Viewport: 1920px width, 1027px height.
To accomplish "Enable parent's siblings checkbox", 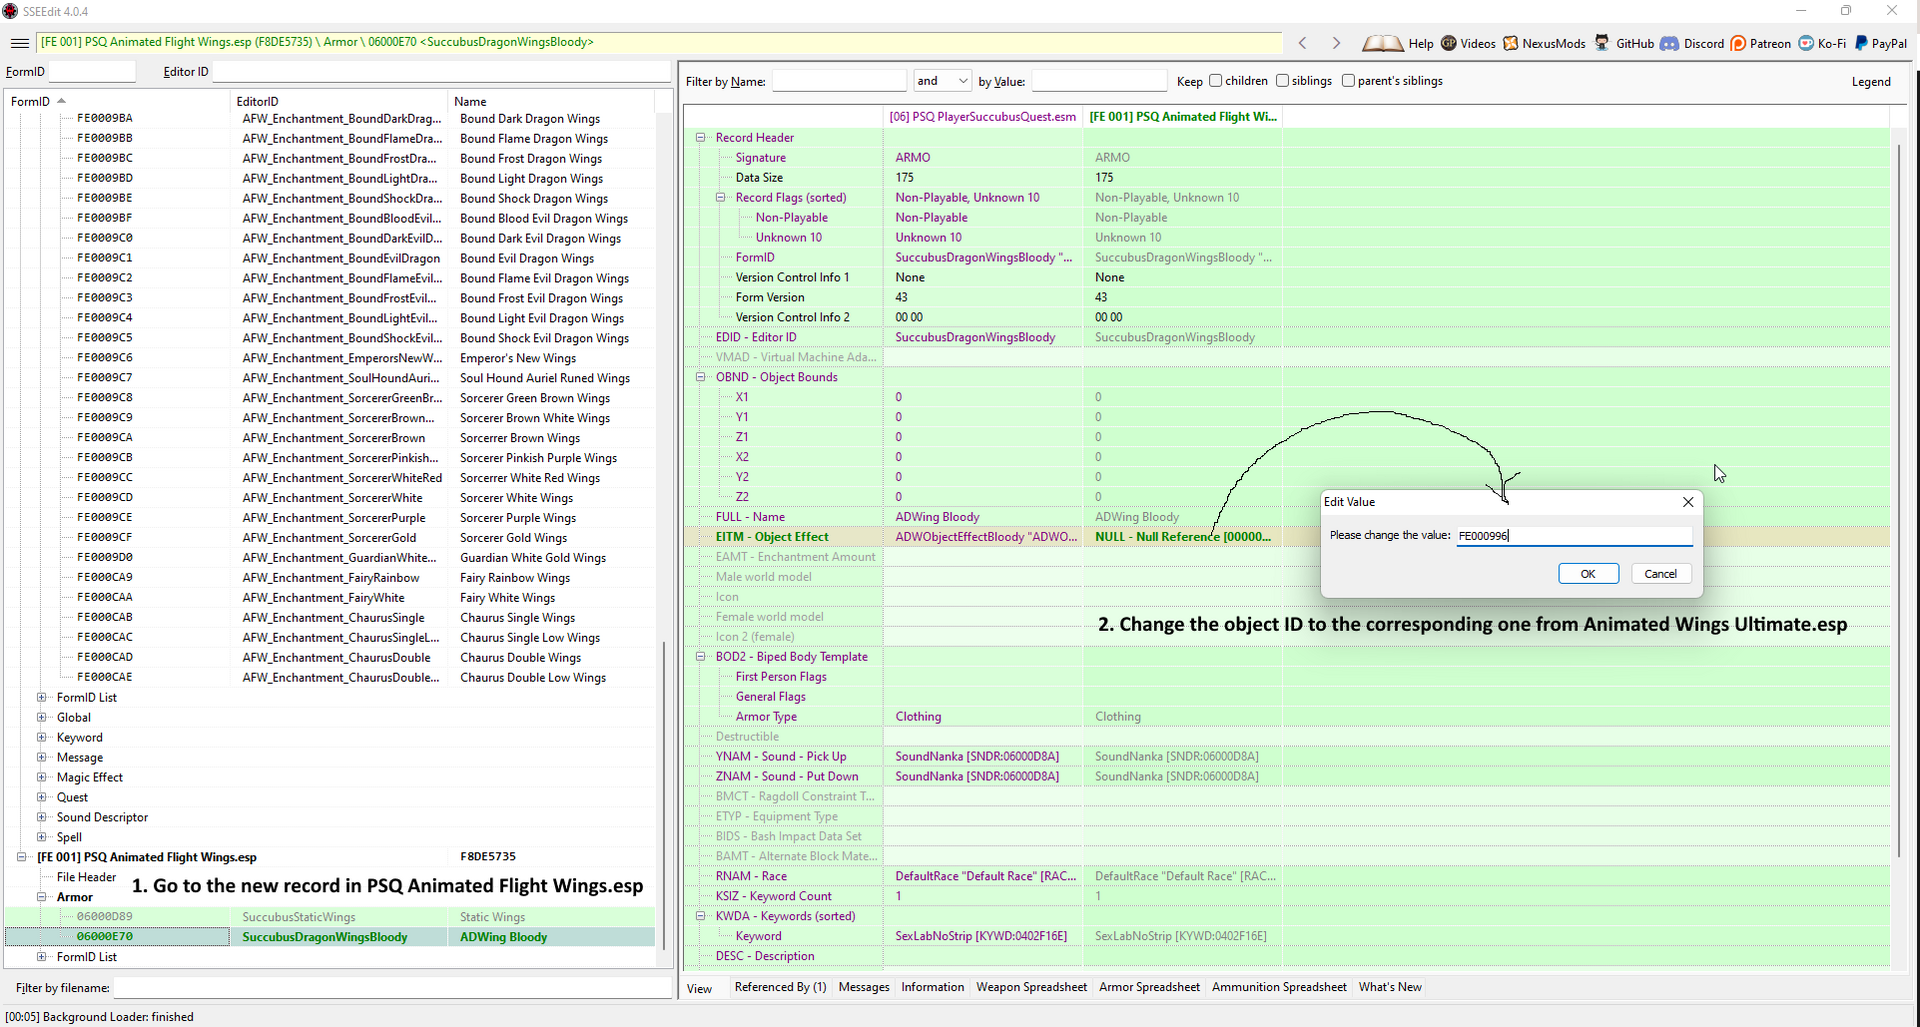I will [1348, 81].
